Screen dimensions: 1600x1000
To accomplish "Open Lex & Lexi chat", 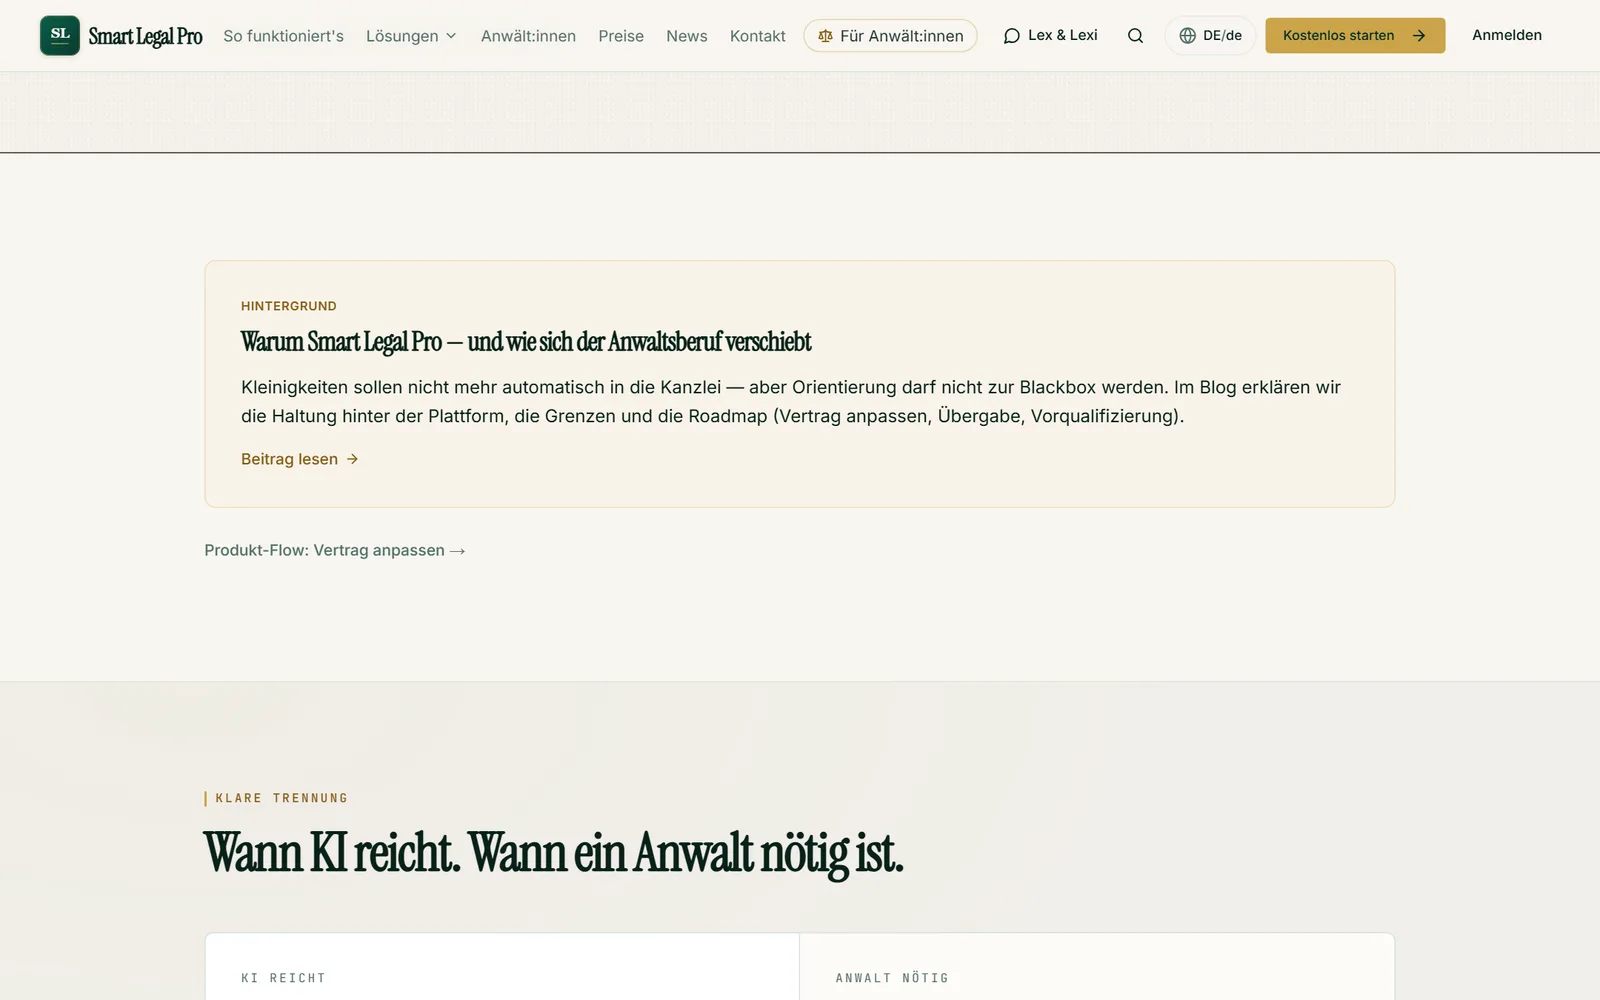I will coord(1050,36).
